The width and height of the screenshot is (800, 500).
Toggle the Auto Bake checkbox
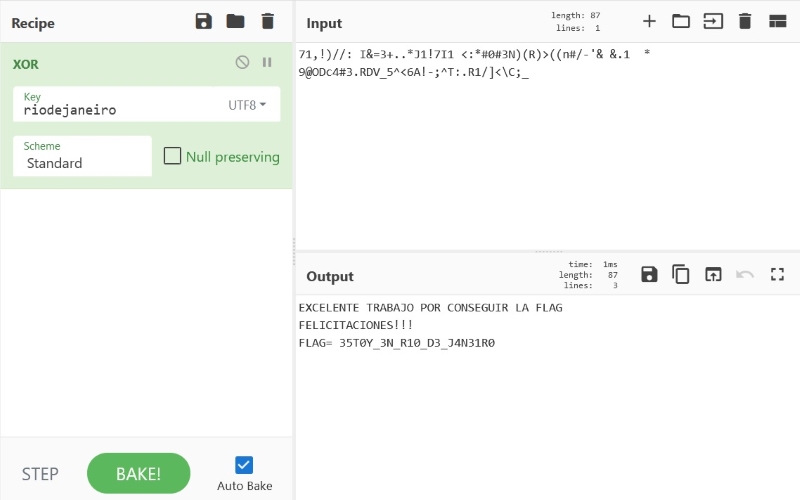(244, 465)
